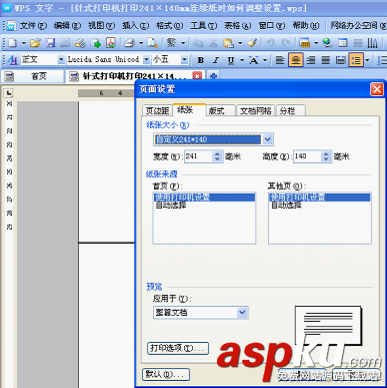
Task: Save the document with the floppy icon
Action: pyautogui.click(x=50, y=43)
